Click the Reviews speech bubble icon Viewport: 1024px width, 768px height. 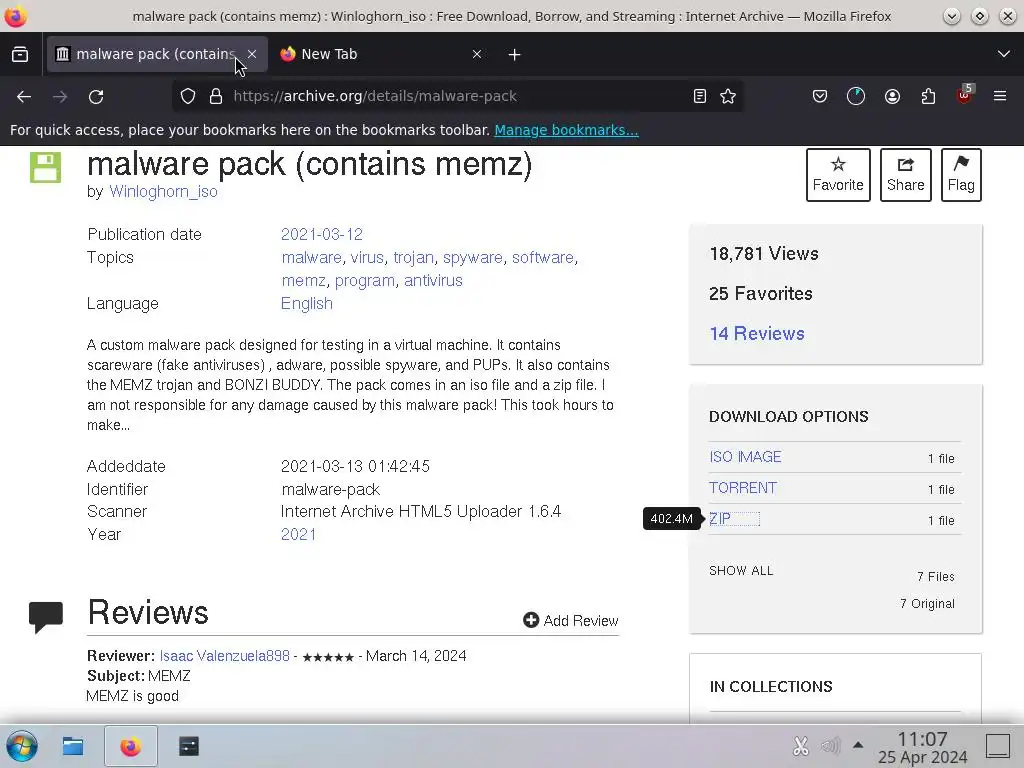[x=46, y=617]
